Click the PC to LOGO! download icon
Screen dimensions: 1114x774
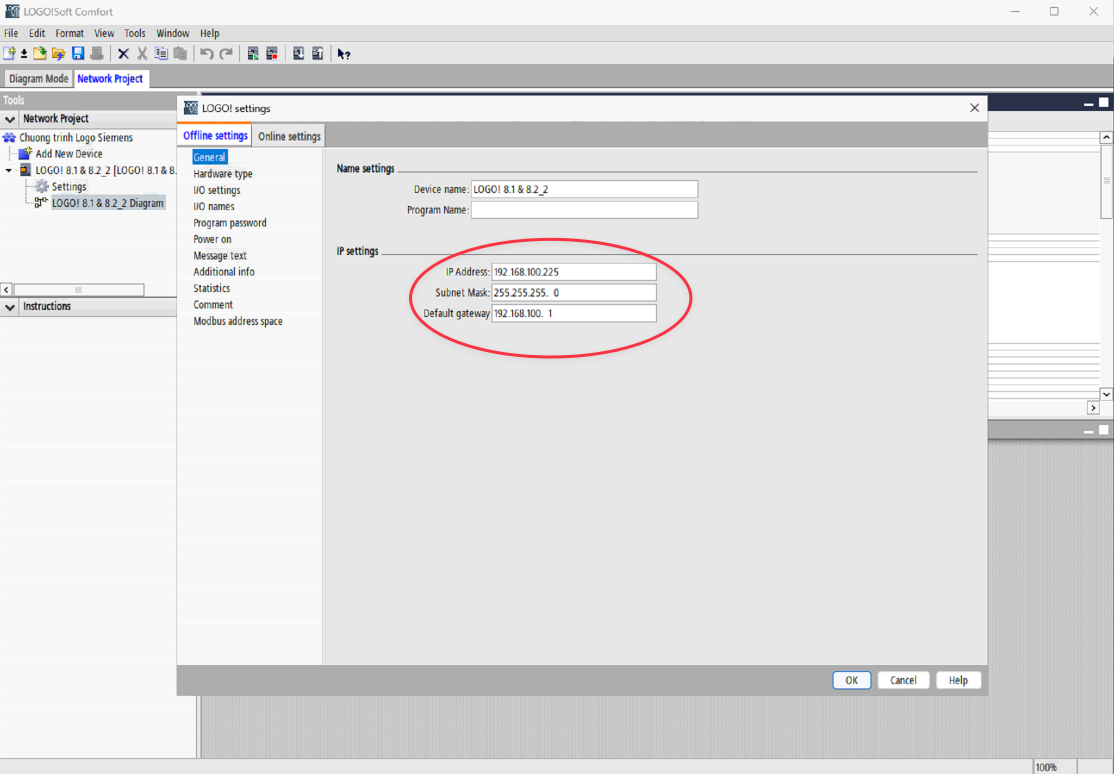tap(298, 53)
